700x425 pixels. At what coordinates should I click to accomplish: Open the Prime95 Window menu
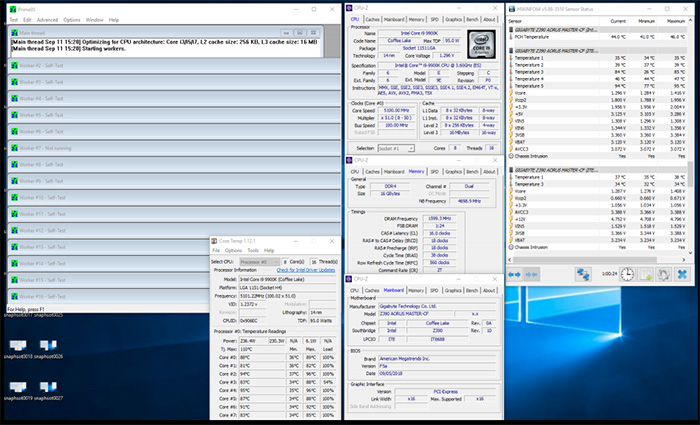click(x=94, y=20)
